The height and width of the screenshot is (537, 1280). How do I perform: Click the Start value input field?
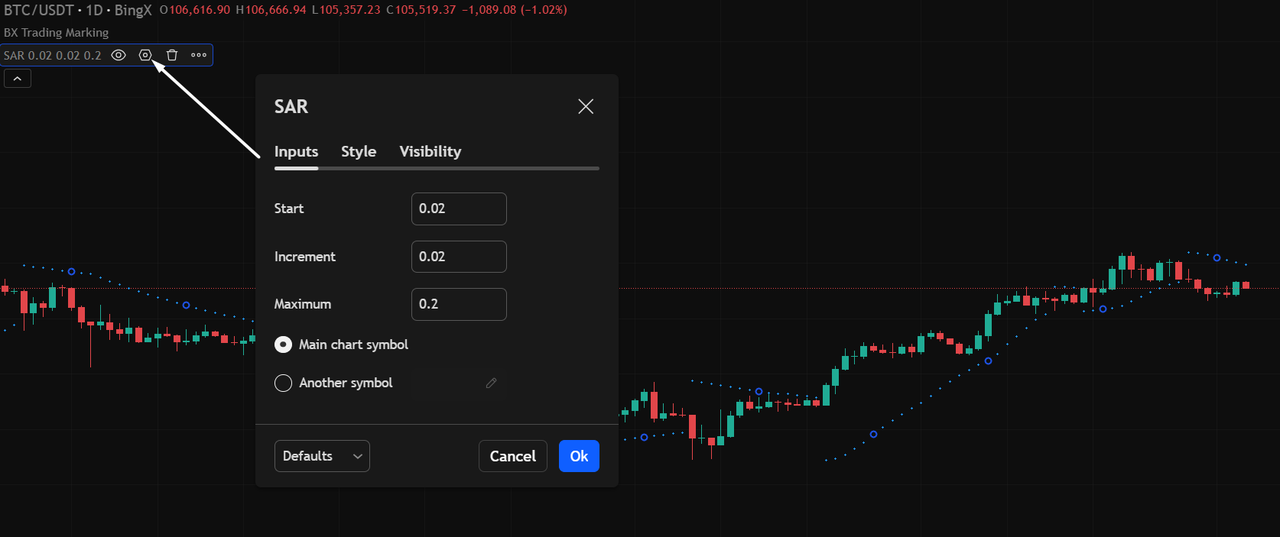point(459,209)
